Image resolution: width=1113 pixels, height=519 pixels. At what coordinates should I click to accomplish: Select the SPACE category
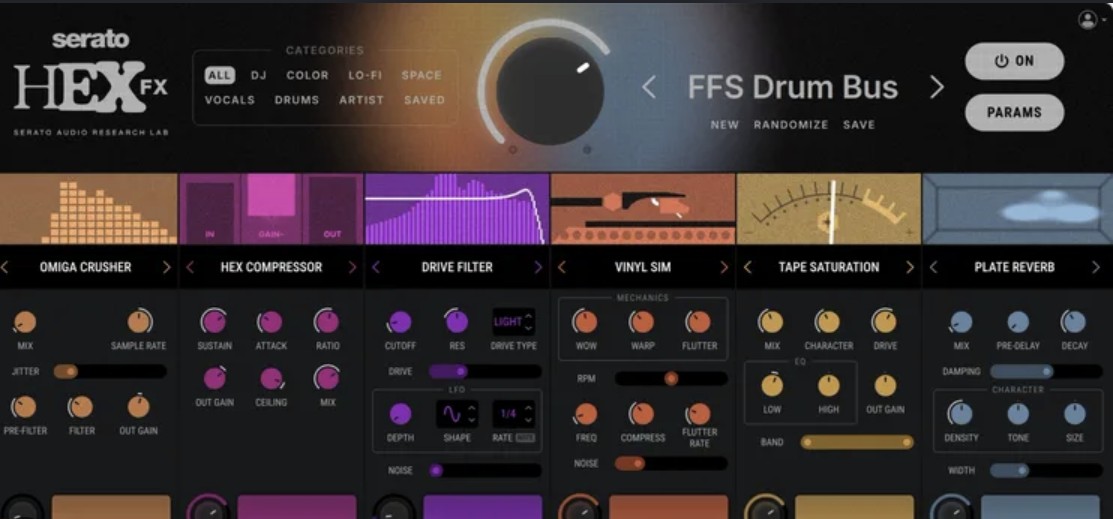click(x=422, y=75)
